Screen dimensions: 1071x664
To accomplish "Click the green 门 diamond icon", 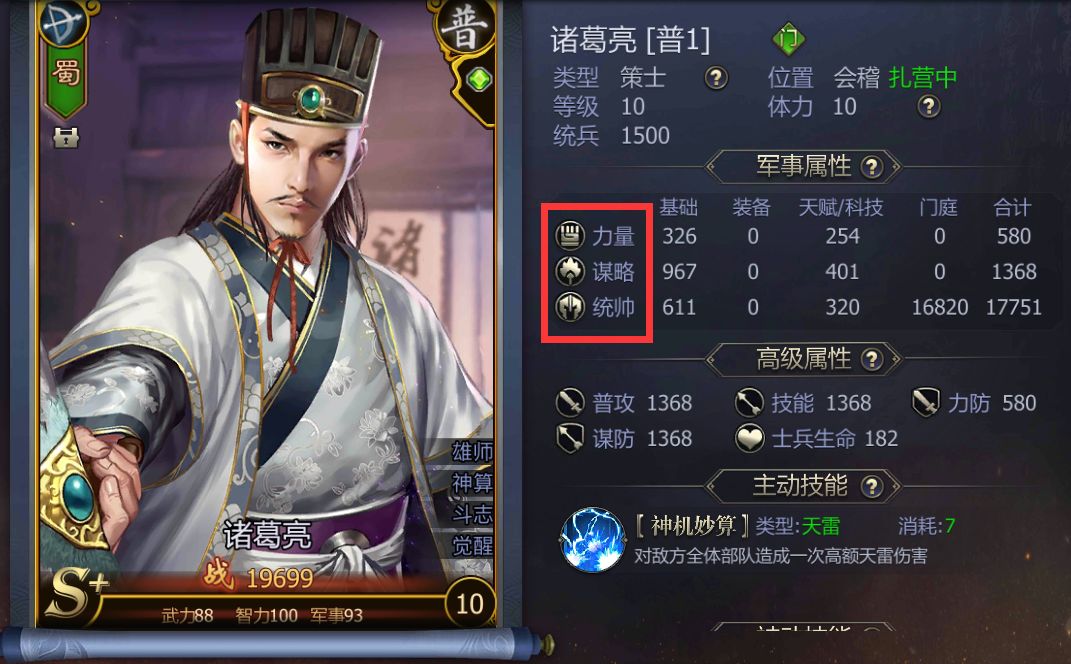I will [x=788, y=40].
